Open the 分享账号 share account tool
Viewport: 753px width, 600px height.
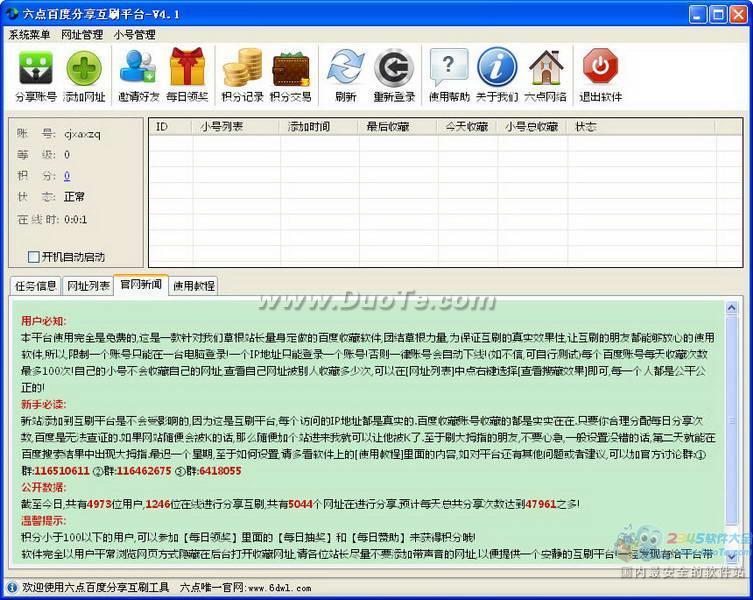36,75
